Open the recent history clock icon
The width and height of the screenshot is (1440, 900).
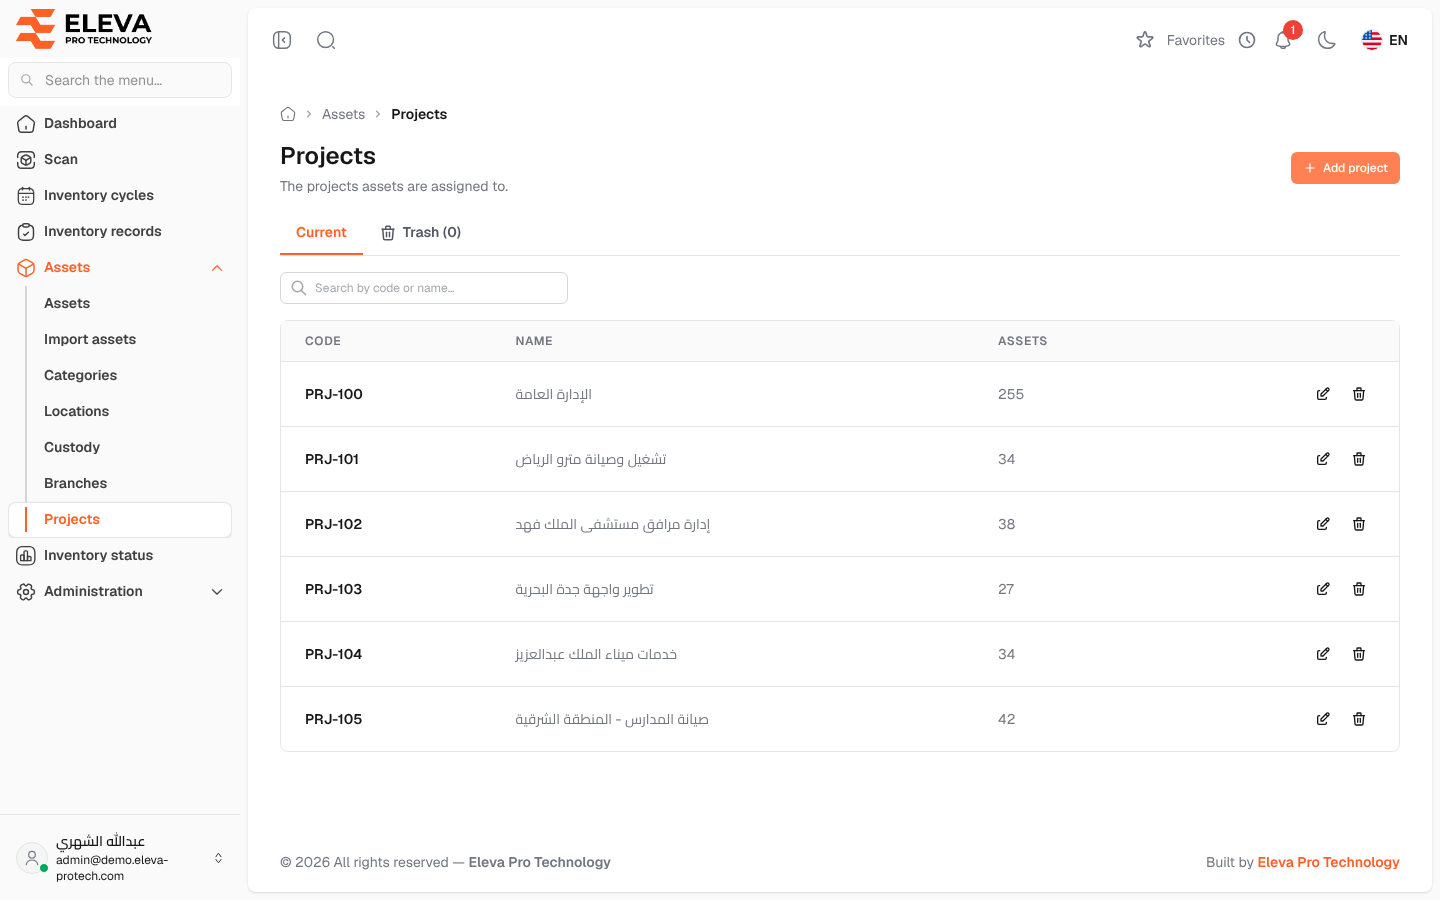1247,40
